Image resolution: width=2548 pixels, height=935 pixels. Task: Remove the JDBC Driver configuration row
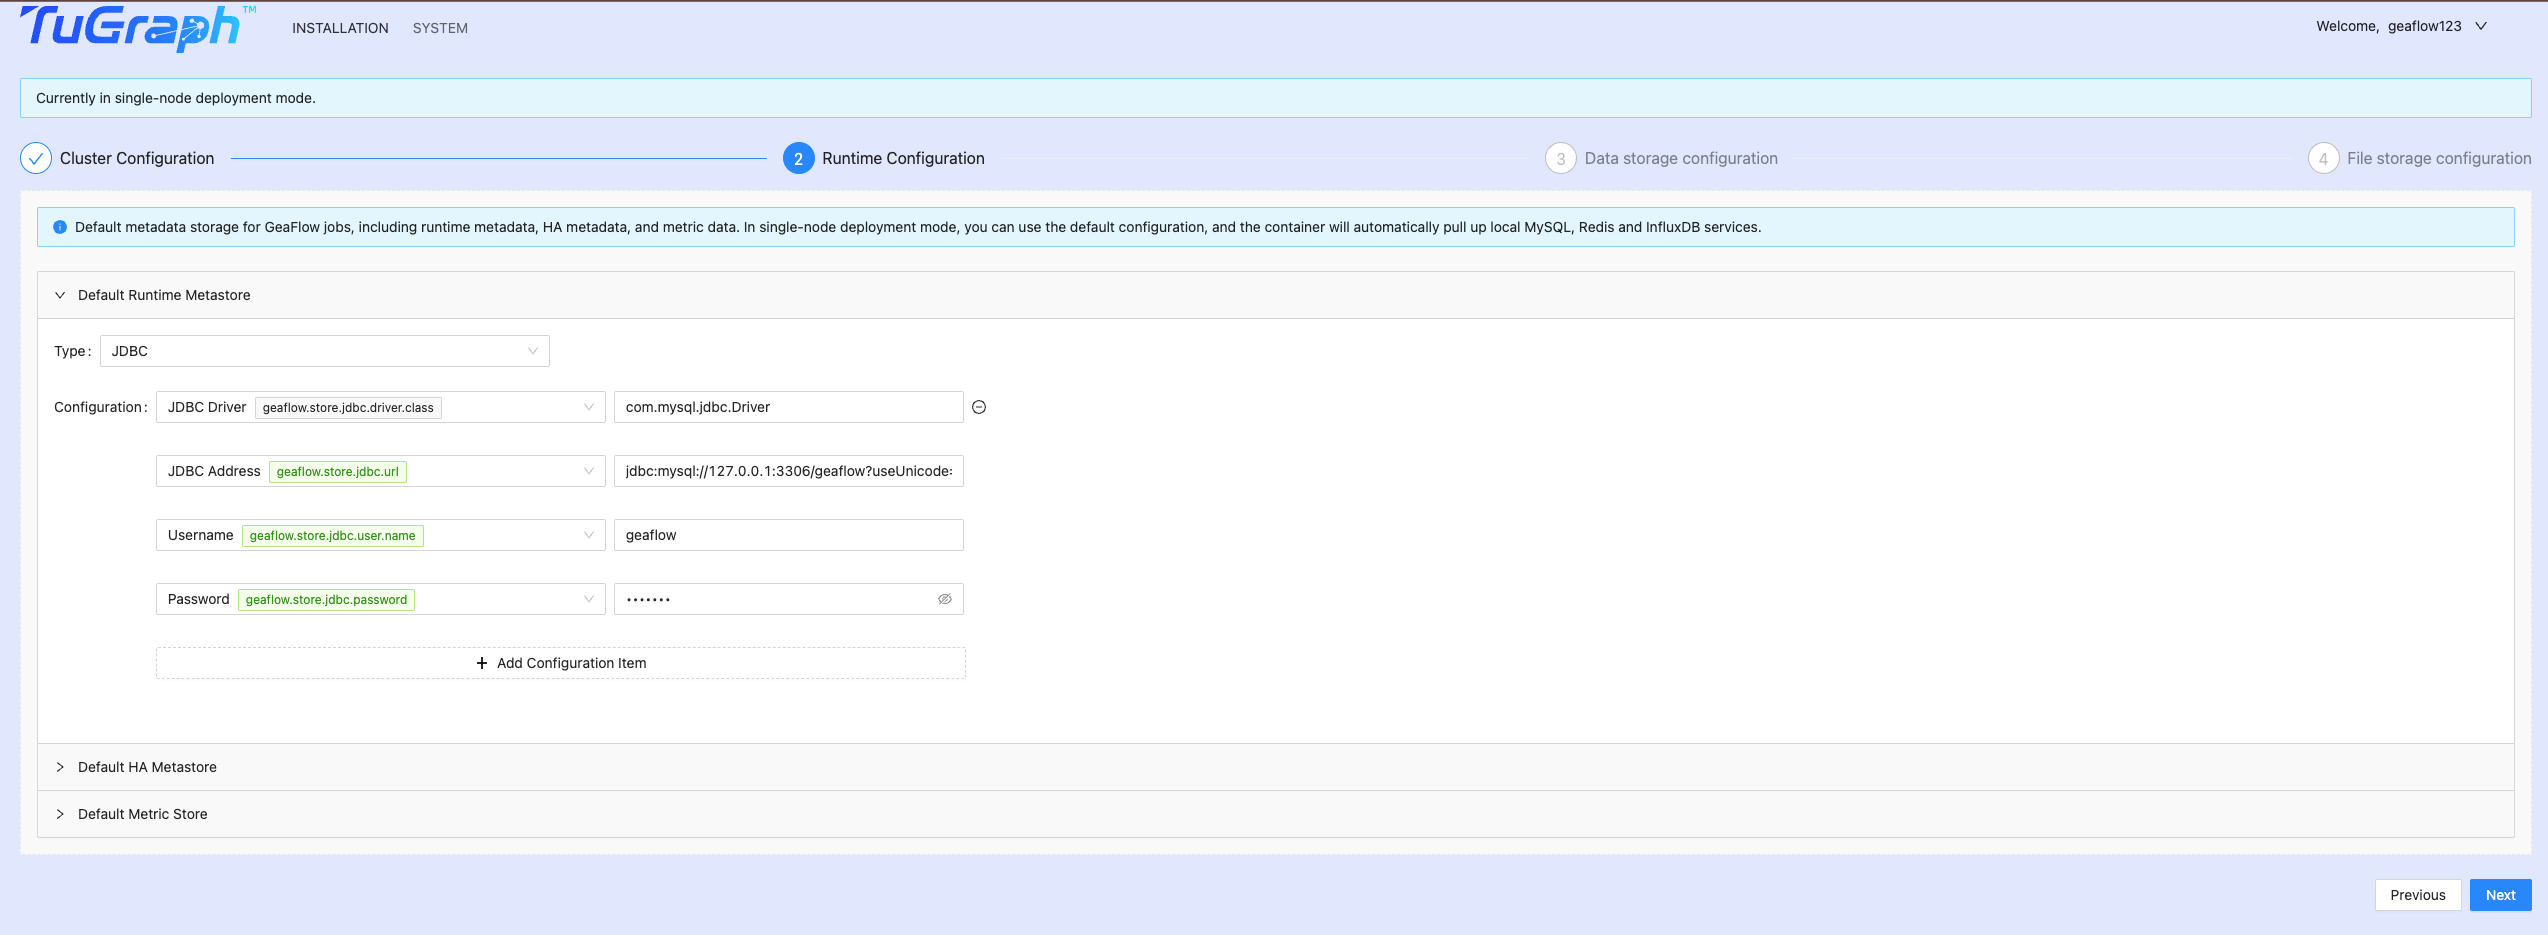click(979, 407)
